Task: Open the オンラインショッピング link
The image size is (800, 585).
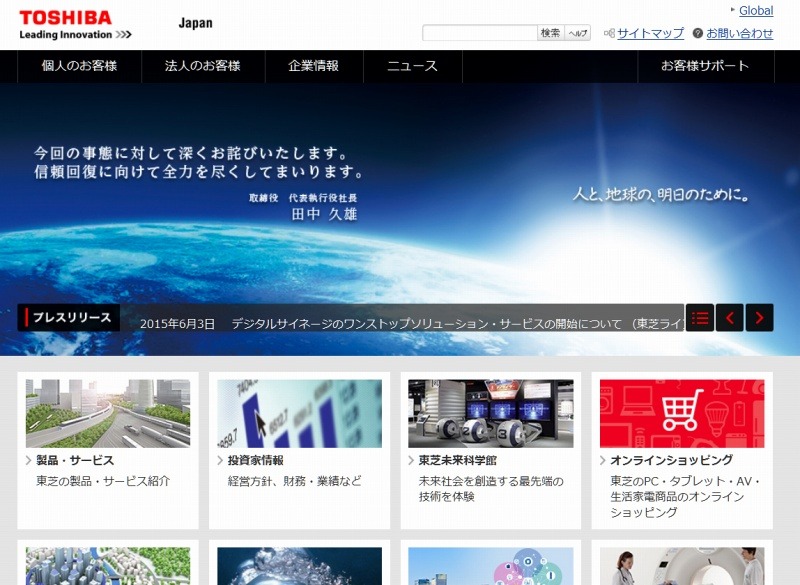Action: point(671,460)
